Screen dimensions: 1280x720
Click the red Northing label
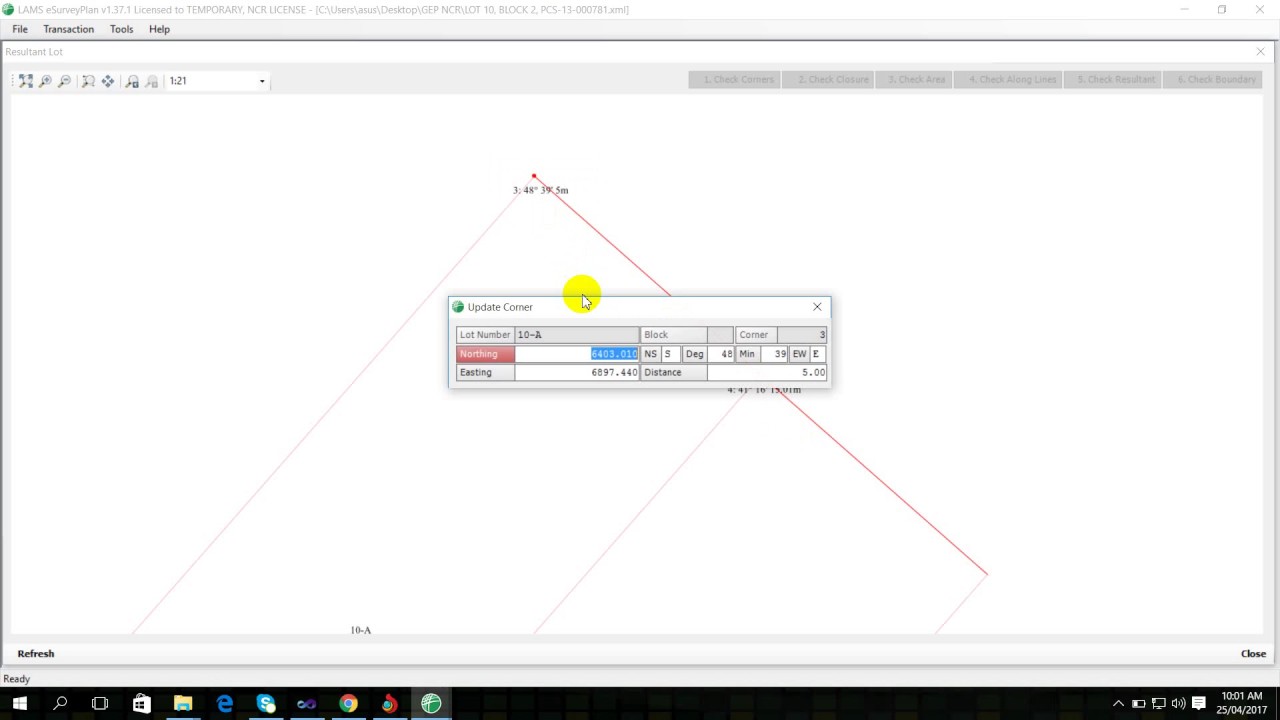click(x=486, y=354)
